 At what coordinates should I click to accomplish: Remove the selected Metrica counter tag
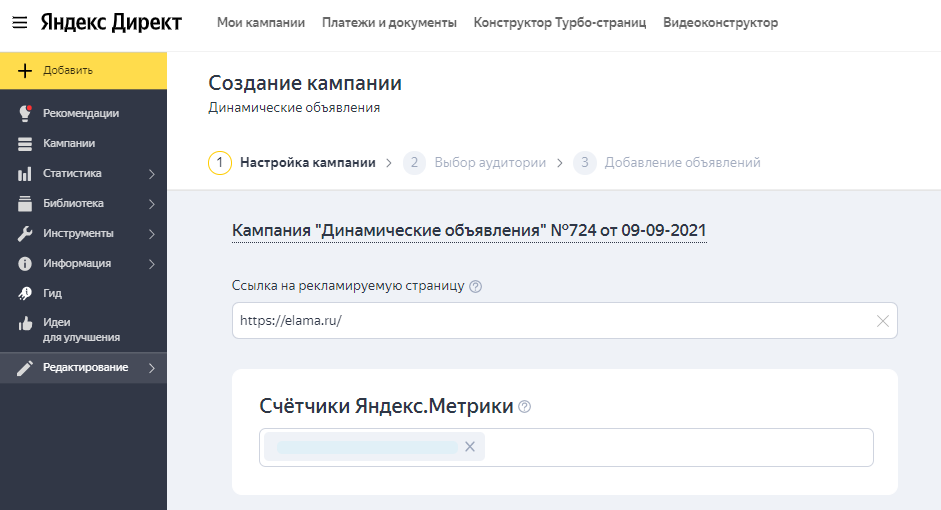[470, 447]
